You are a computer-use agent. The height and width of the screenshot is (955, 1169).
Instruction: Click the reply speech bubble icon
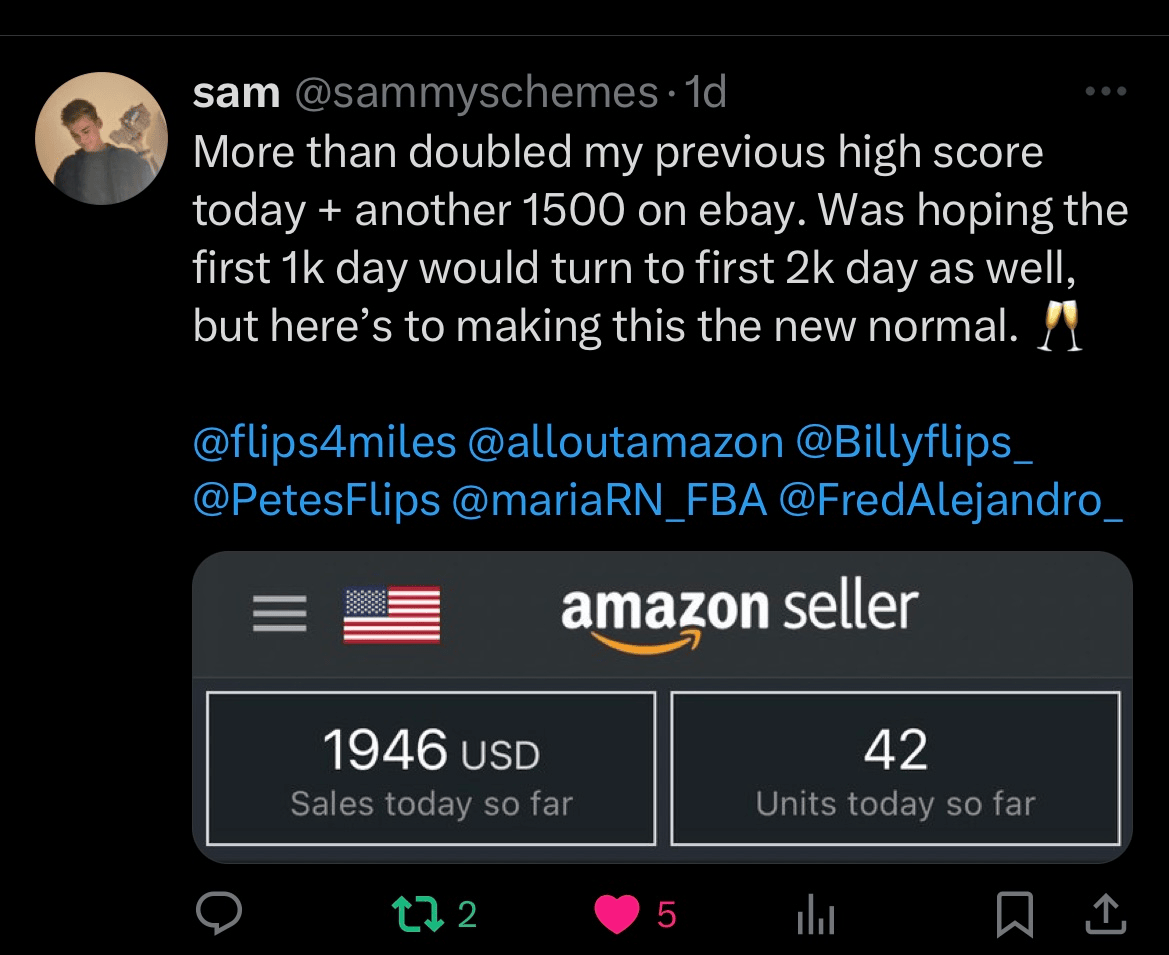tap(217, 914)
